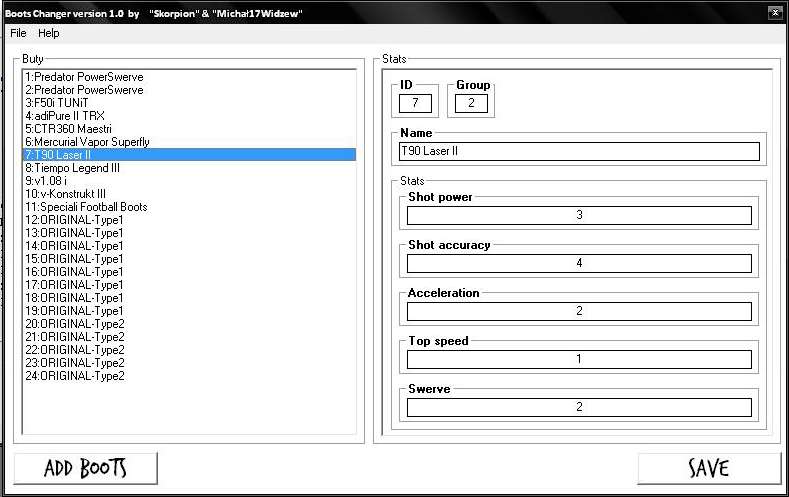This screenshot has width=789, height=497.
Task: Choose 4:adiPure II TRX from list
Action: click(x=64, y=116)
